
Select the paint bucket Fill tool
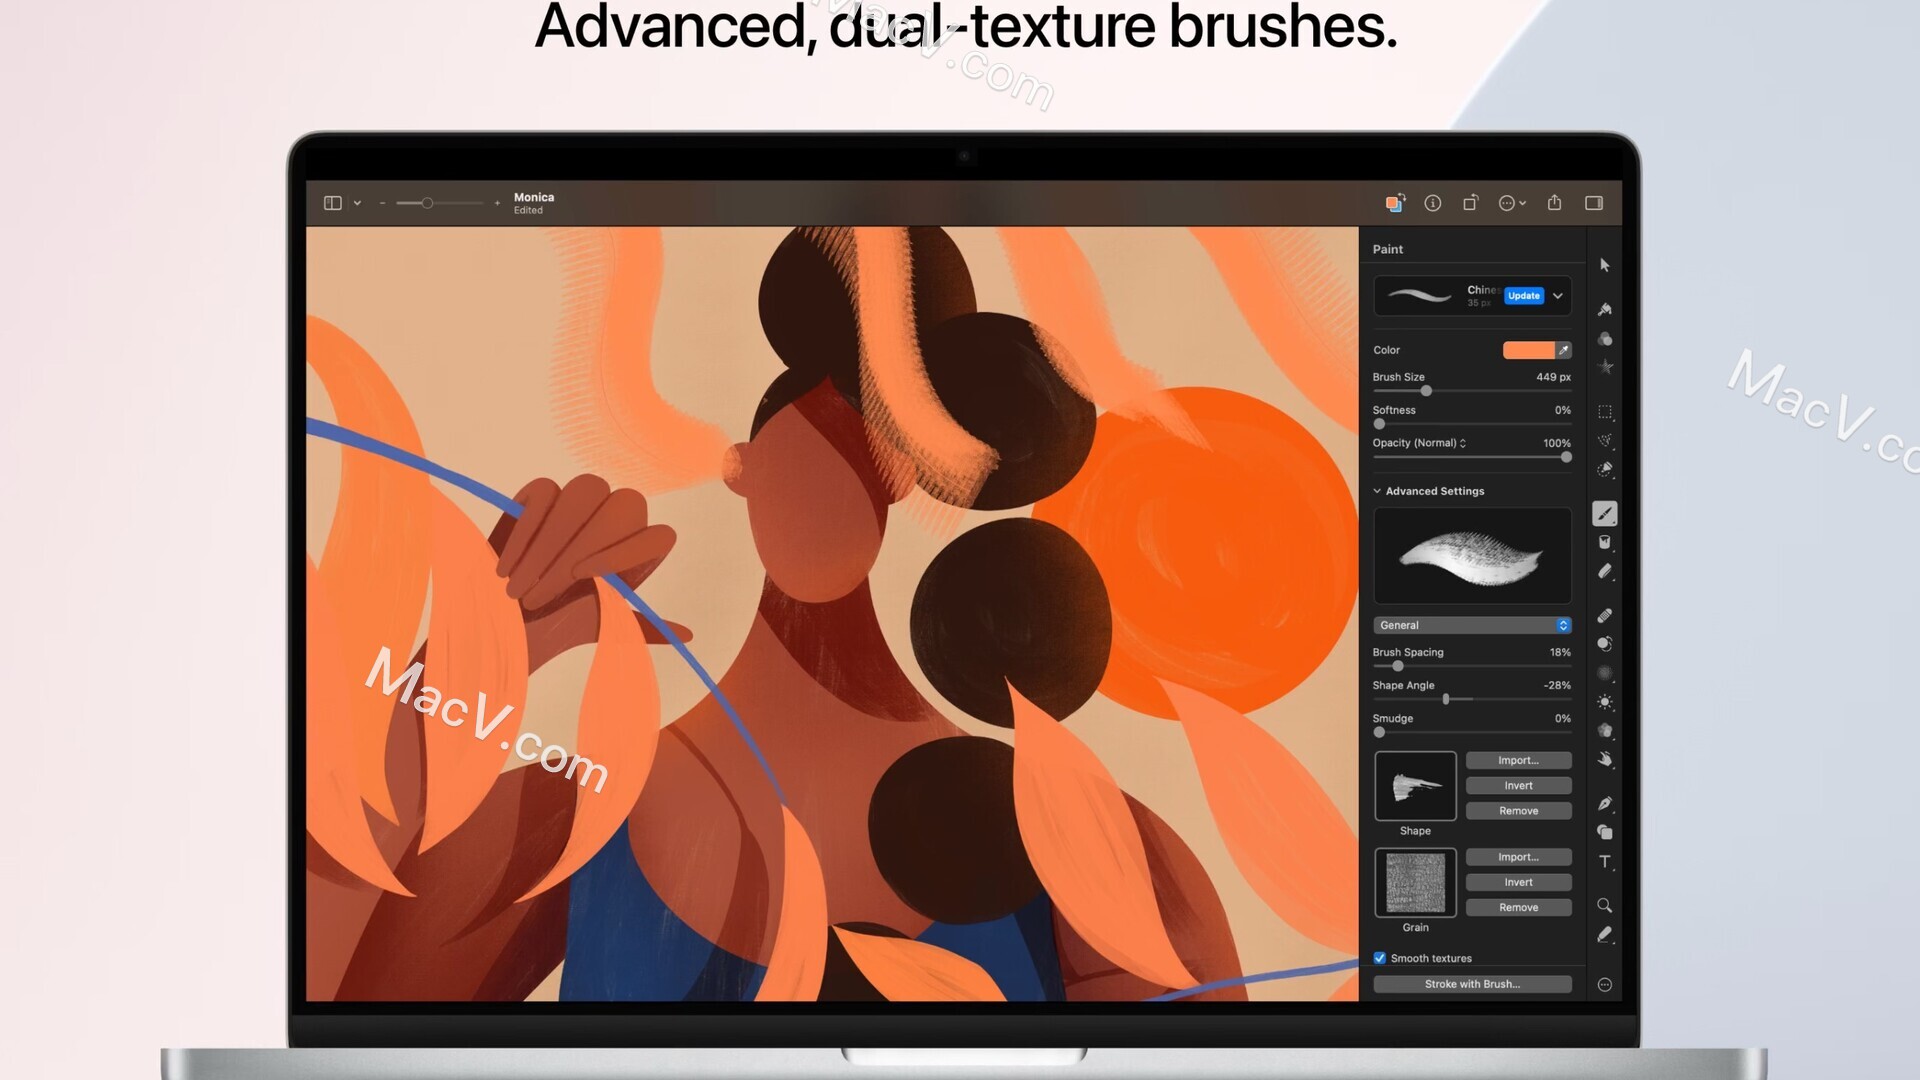pos(1604,543)
